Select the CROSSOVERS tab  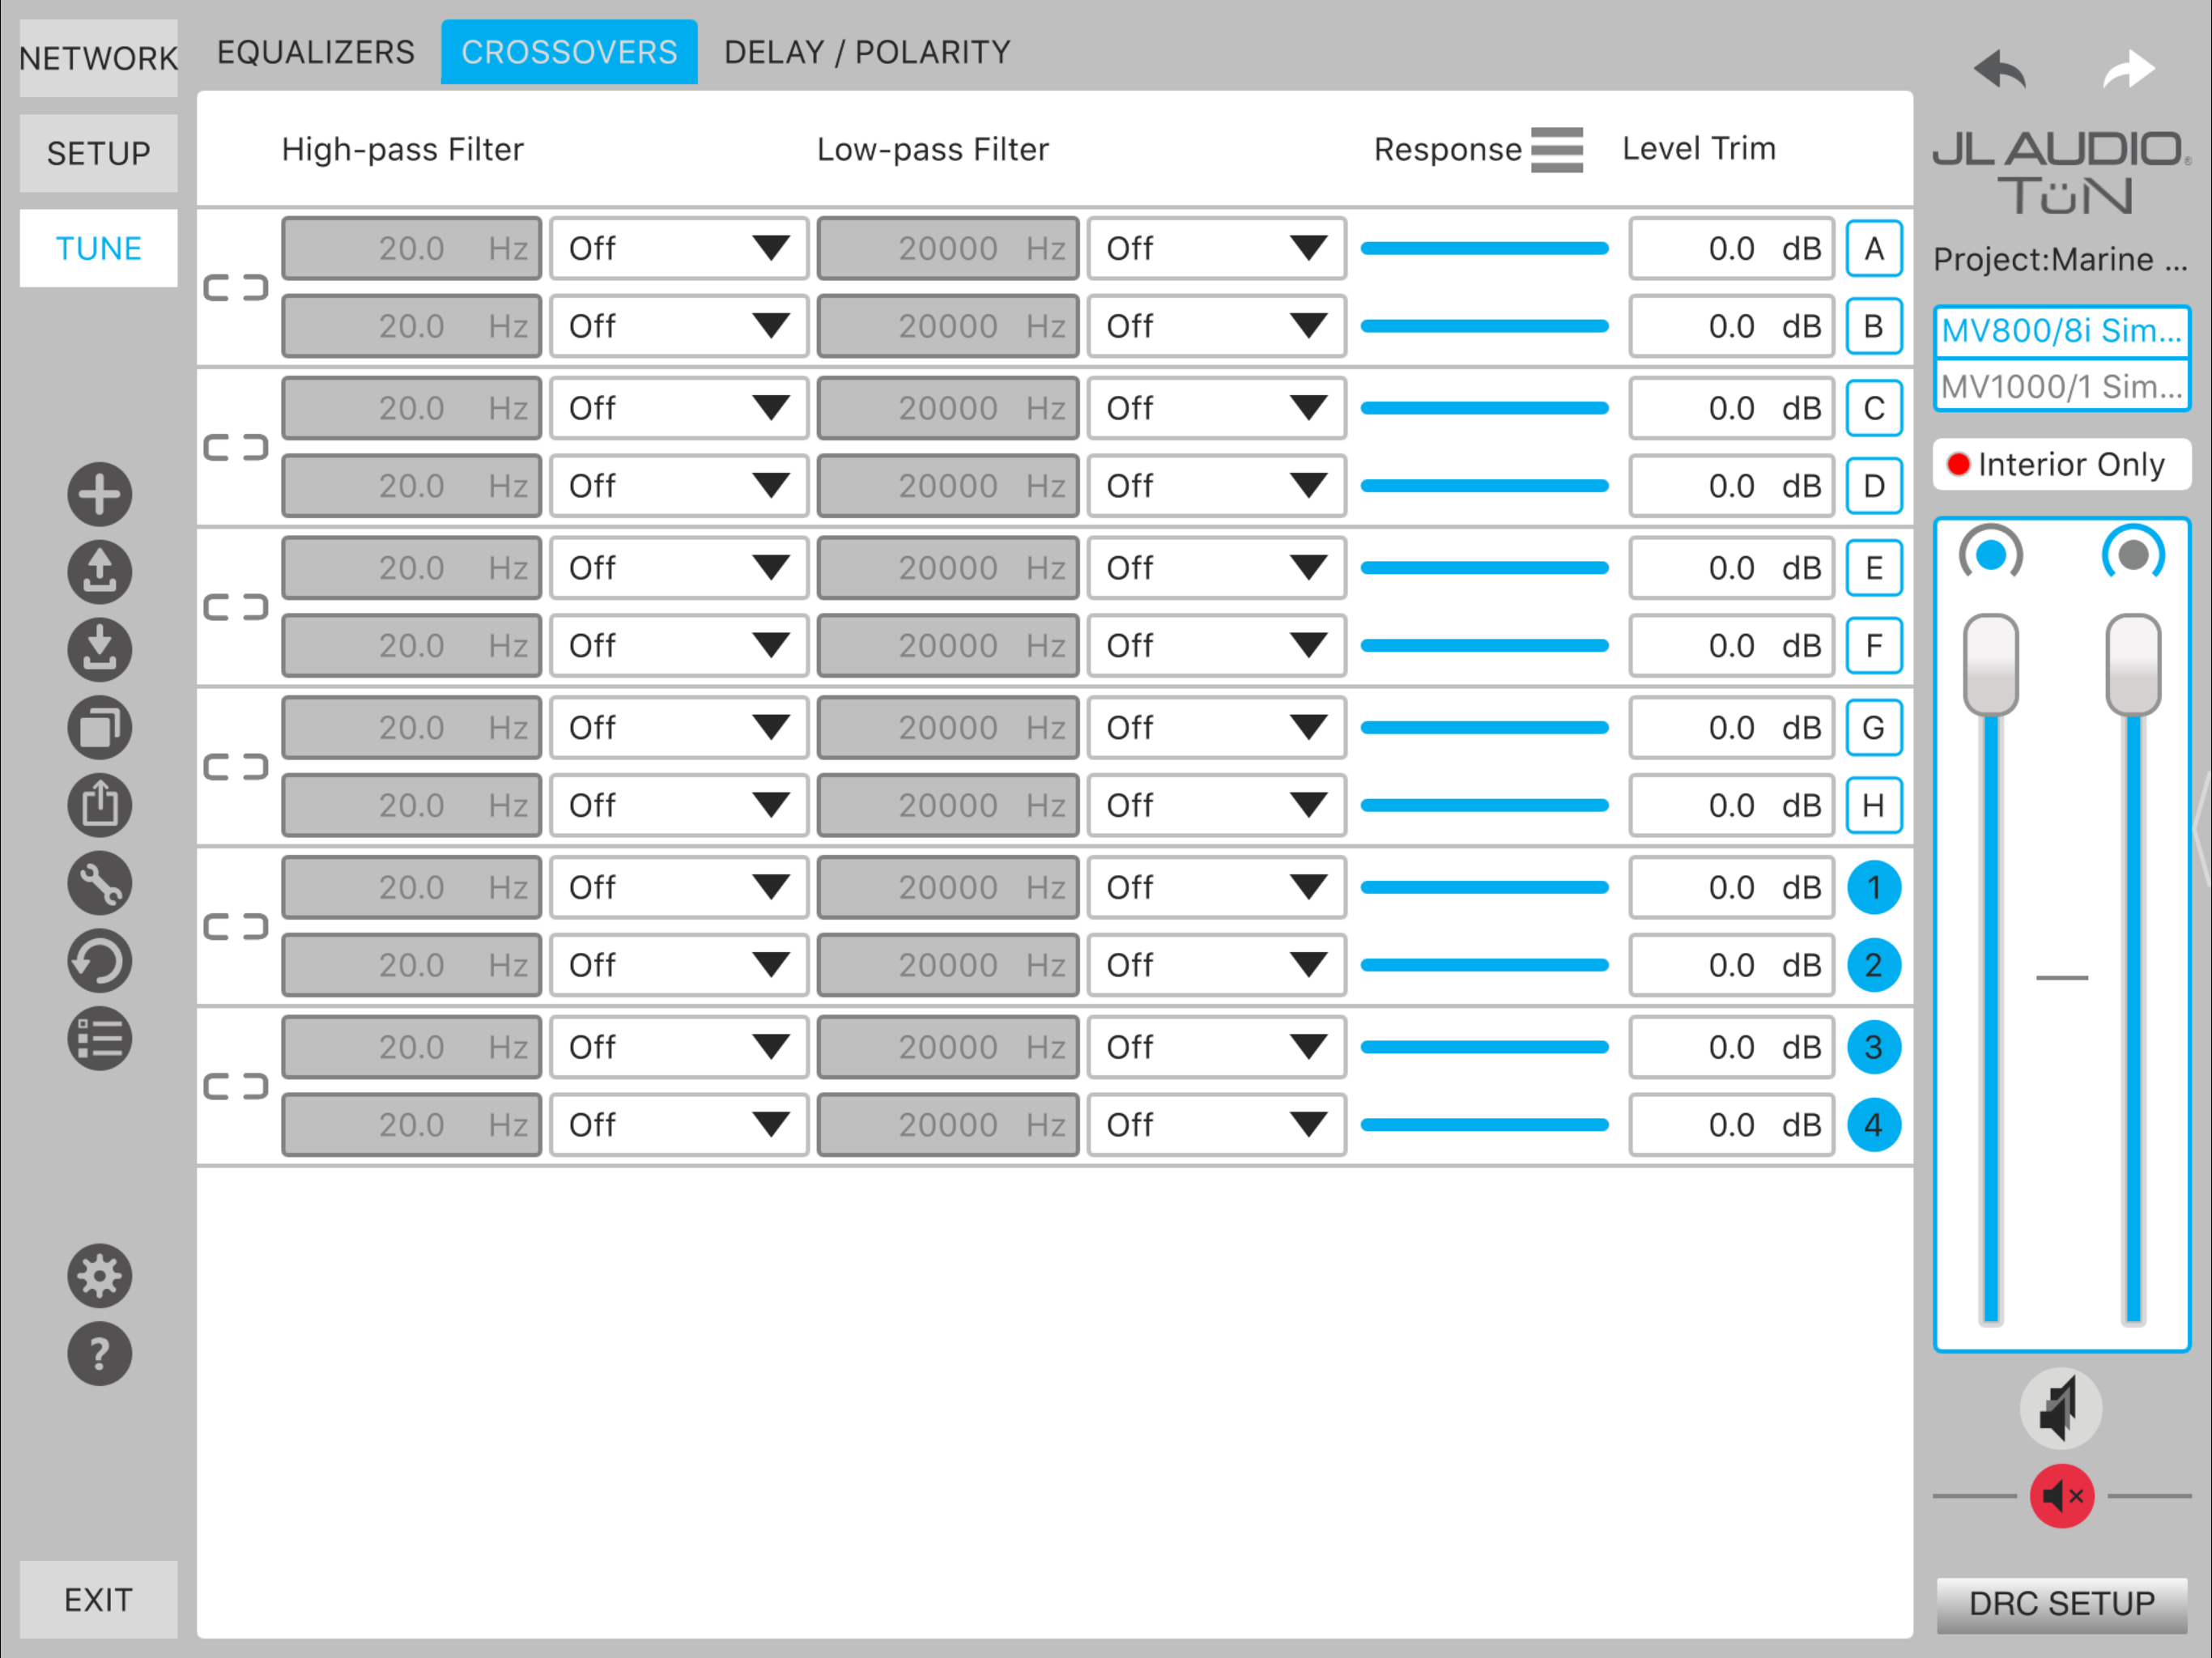569,52
